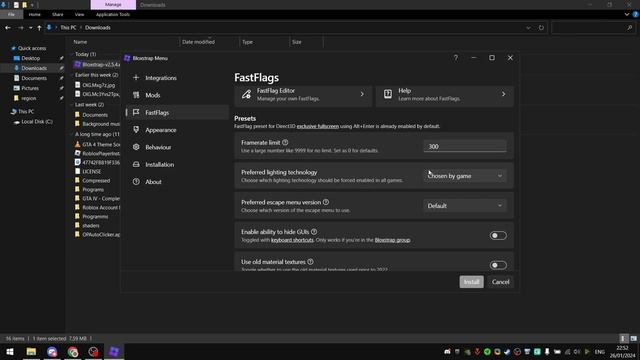Select the shaders folder in Explorer

tap(91, 225)
